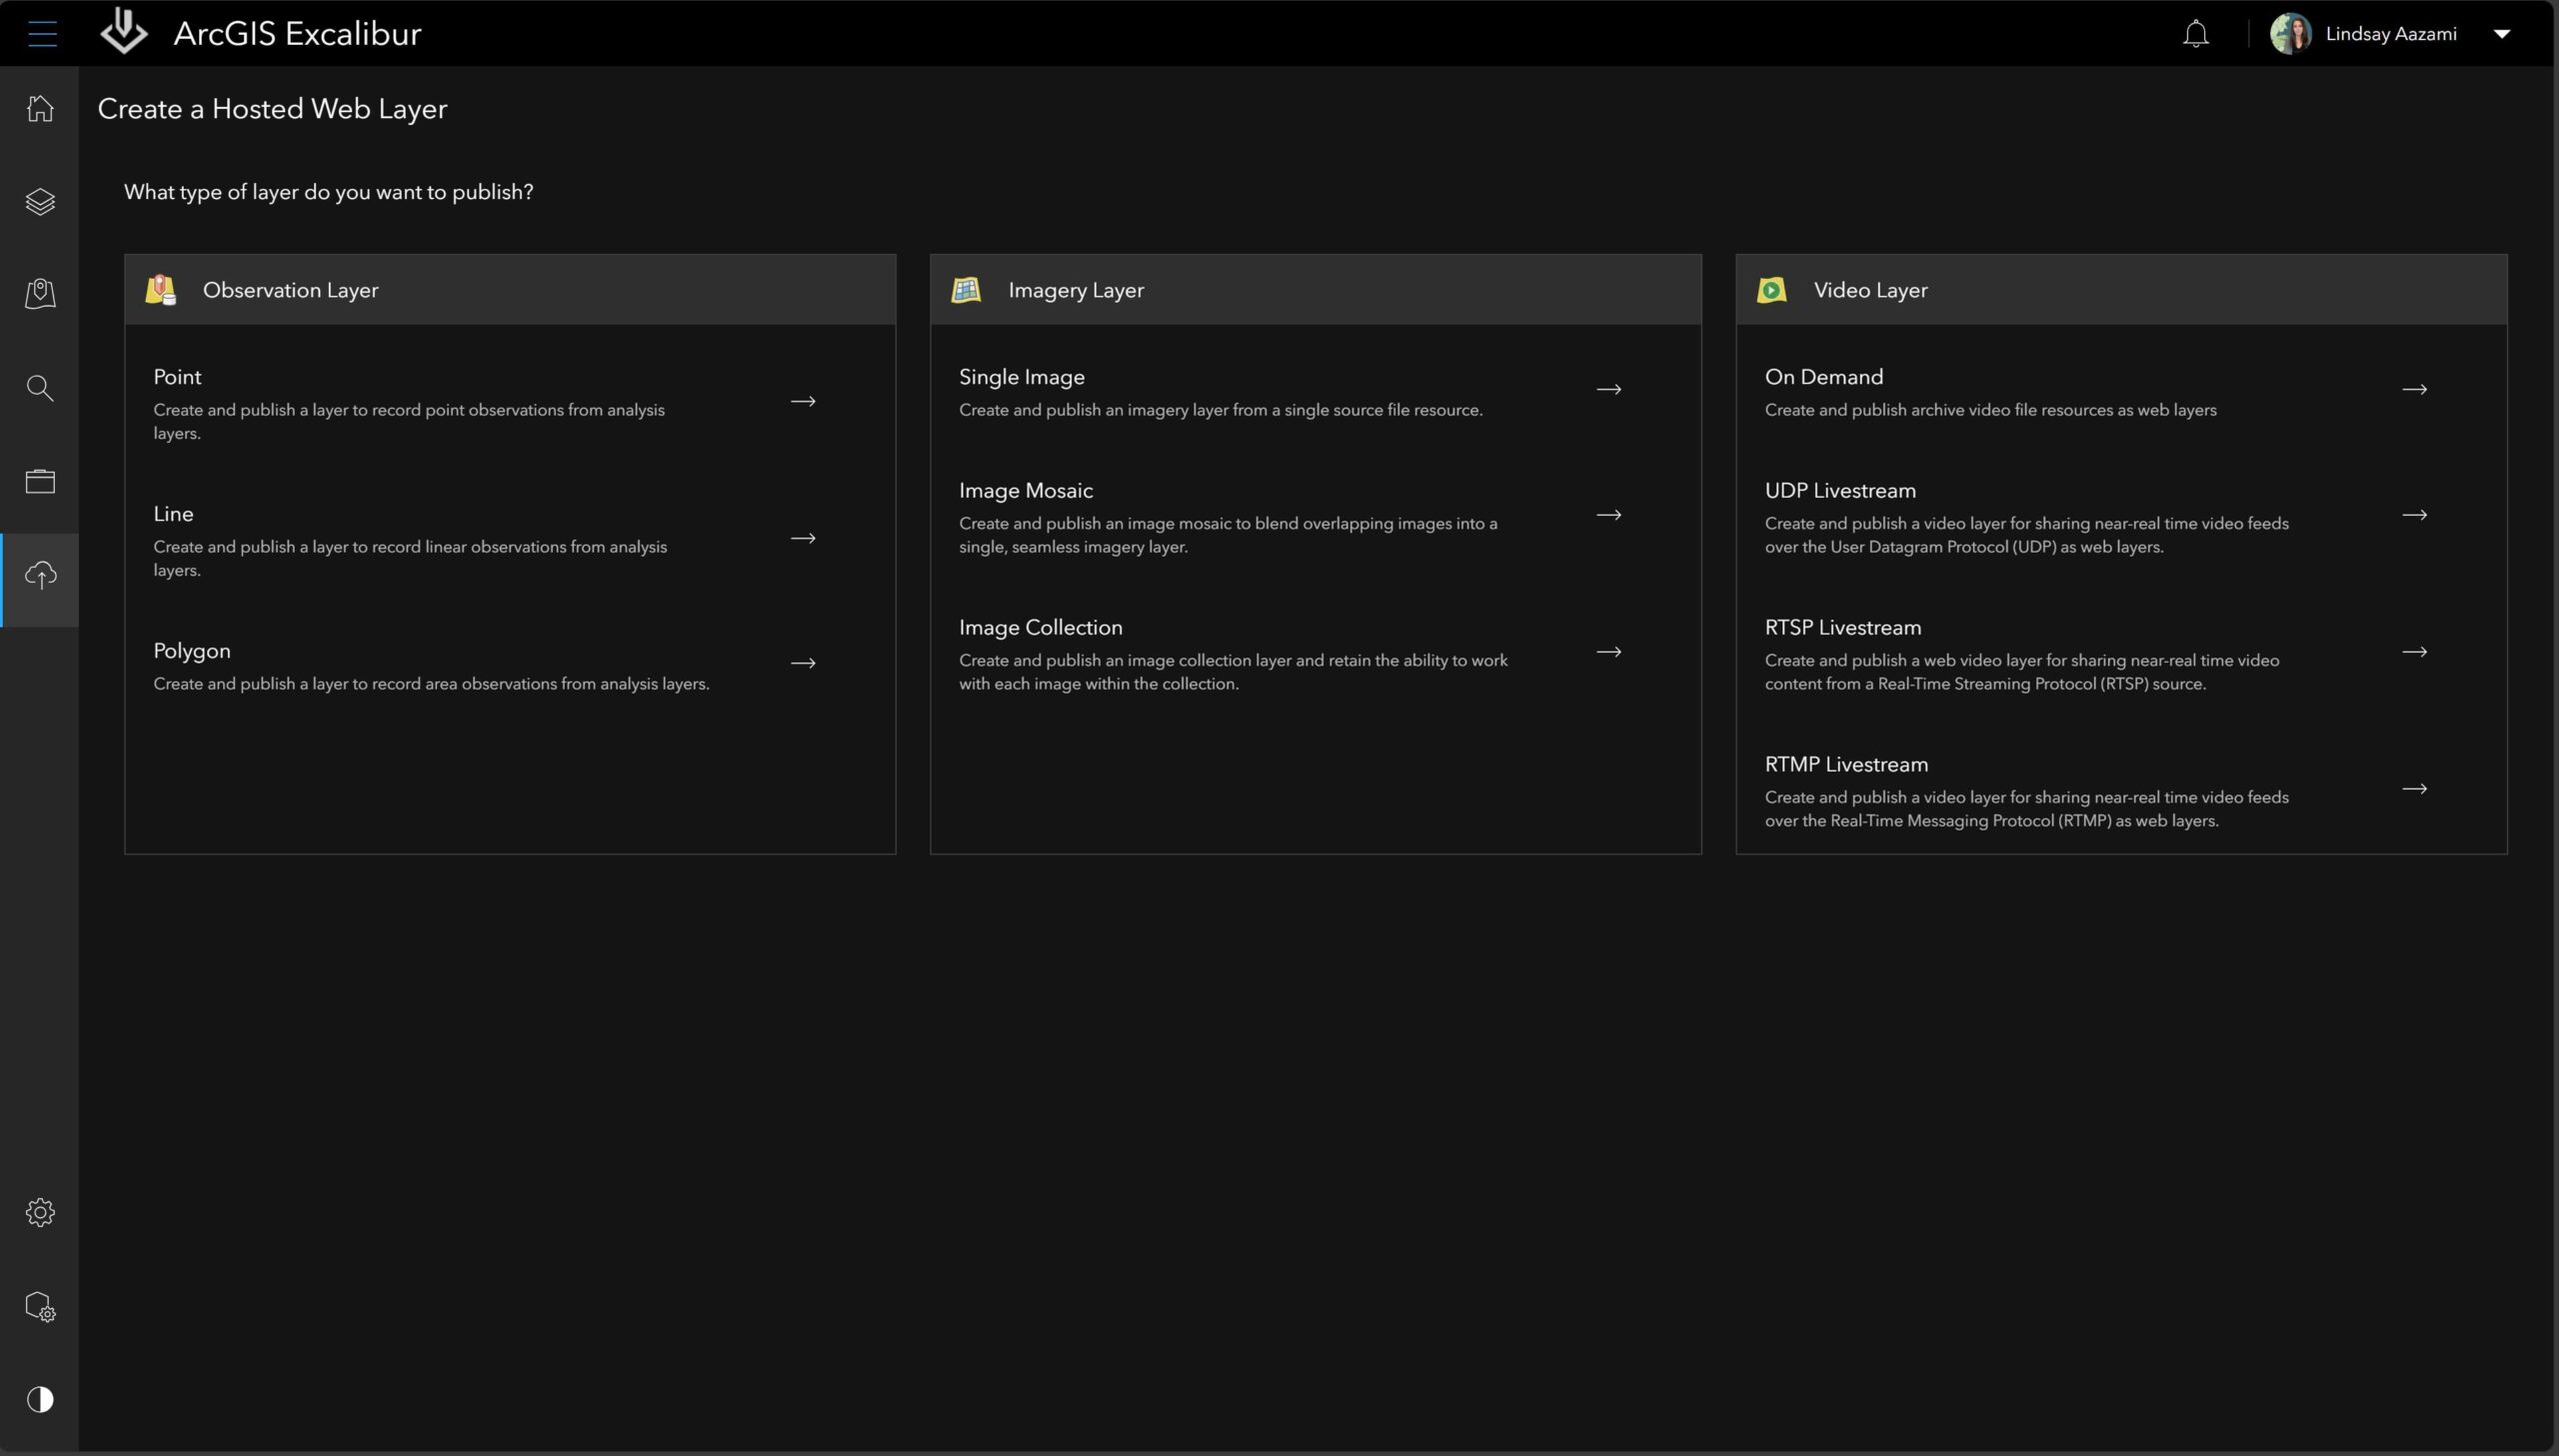2559x1456 pixels.
Task: Click the arrow next to Polygon
Action: tap(803, 663)
